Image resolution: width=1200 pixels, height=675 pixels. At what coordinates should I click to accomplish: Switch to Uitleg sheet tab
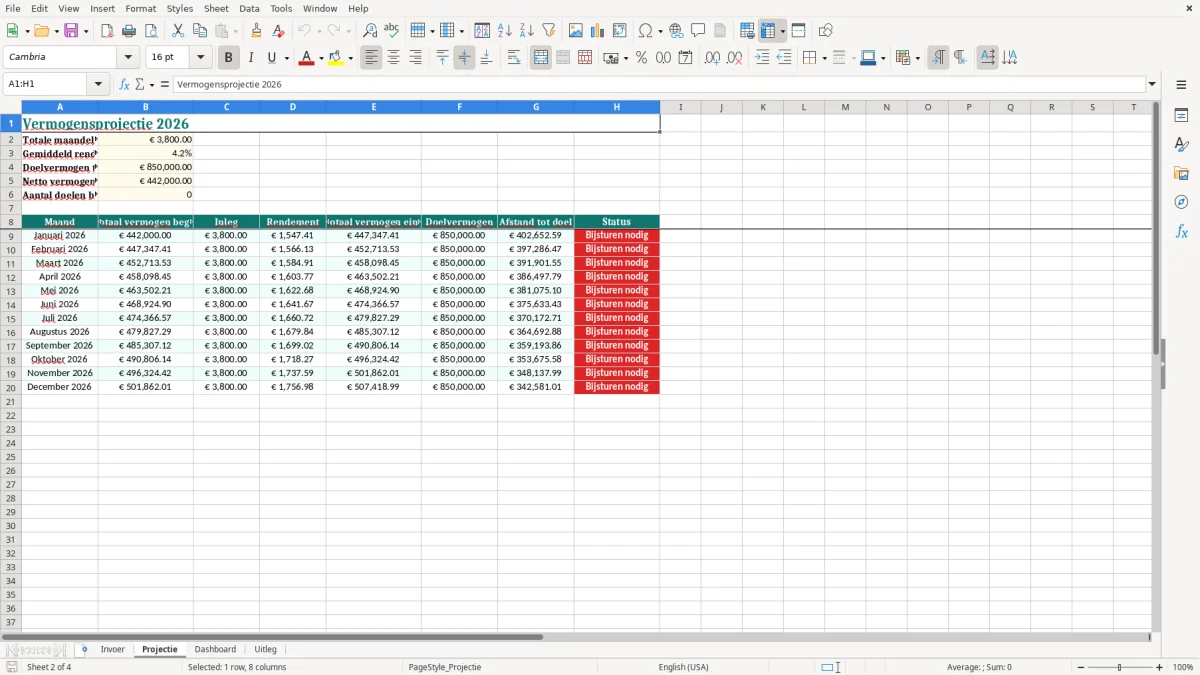tap(266, 650)
